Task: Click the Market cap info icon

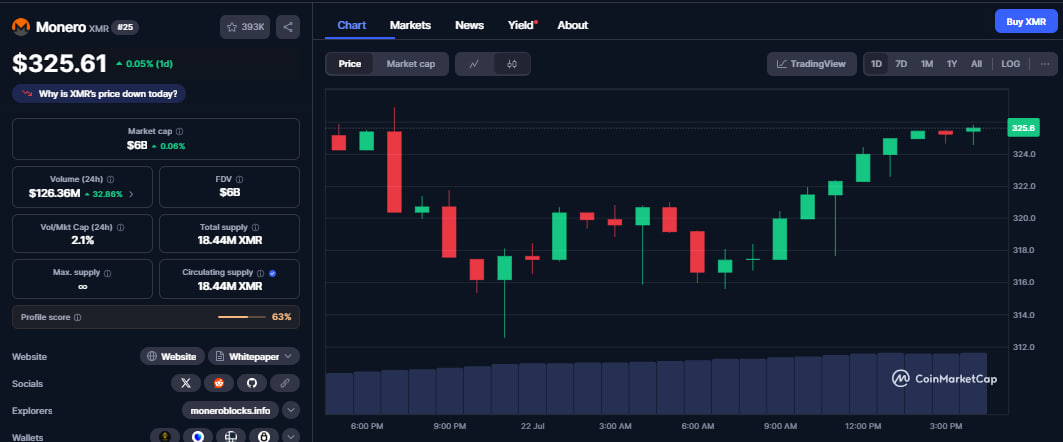Action: click(x=180, y=132)
